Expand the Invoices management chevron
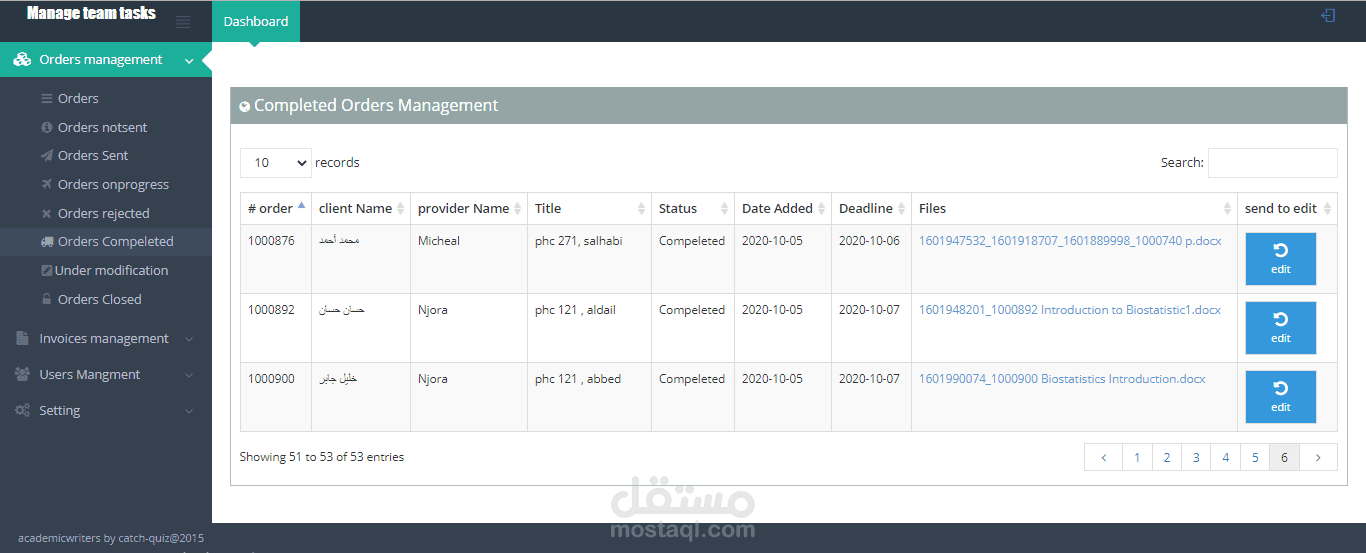 pyautogui.click(x=190, y=339)
